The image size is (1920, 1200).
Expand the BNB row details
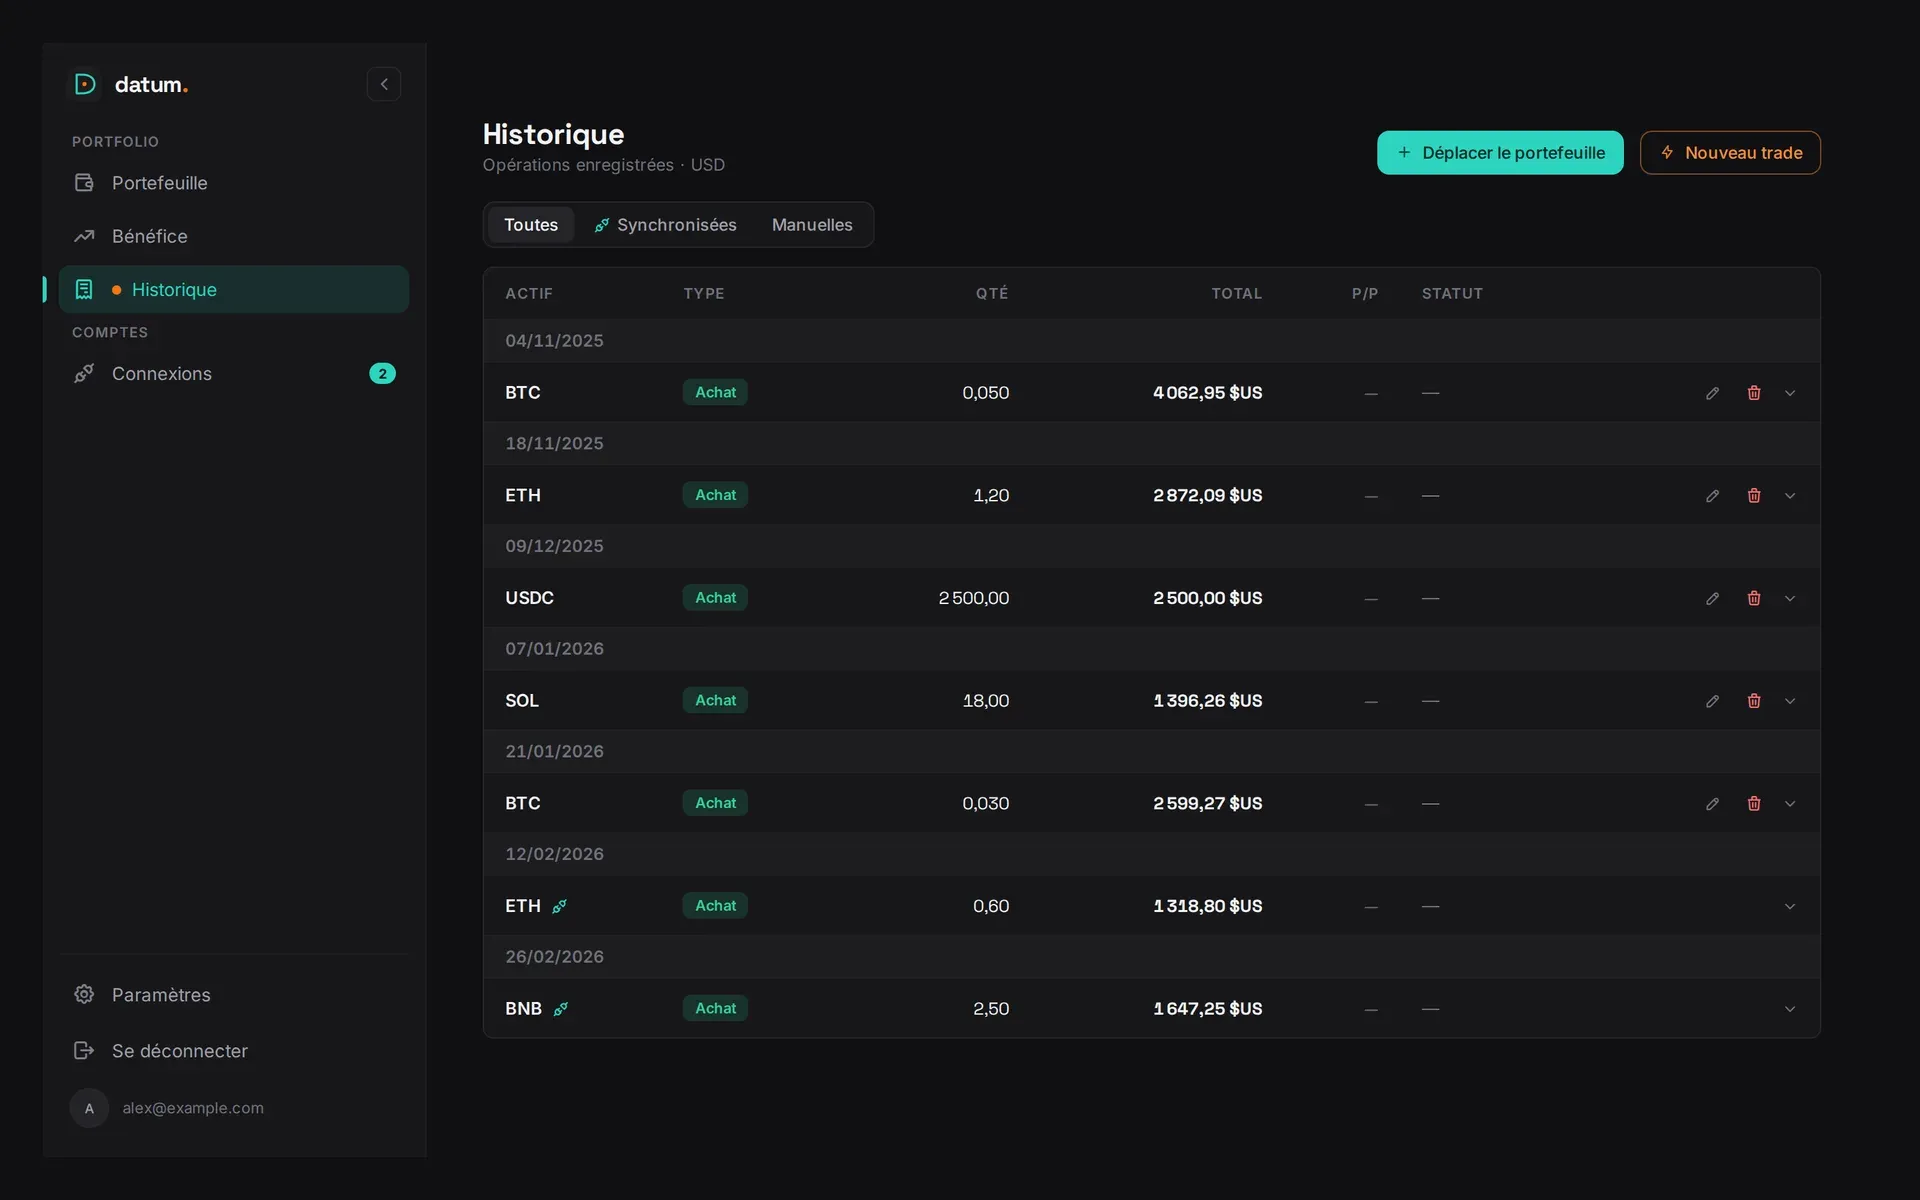click(1790, 1009)
